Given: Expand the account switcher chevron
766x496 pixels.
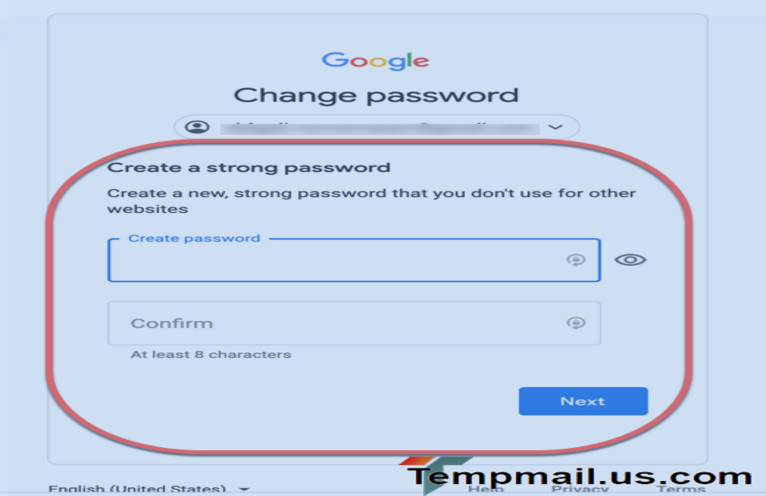Looking at the screenshot, I should click(555, 127).
